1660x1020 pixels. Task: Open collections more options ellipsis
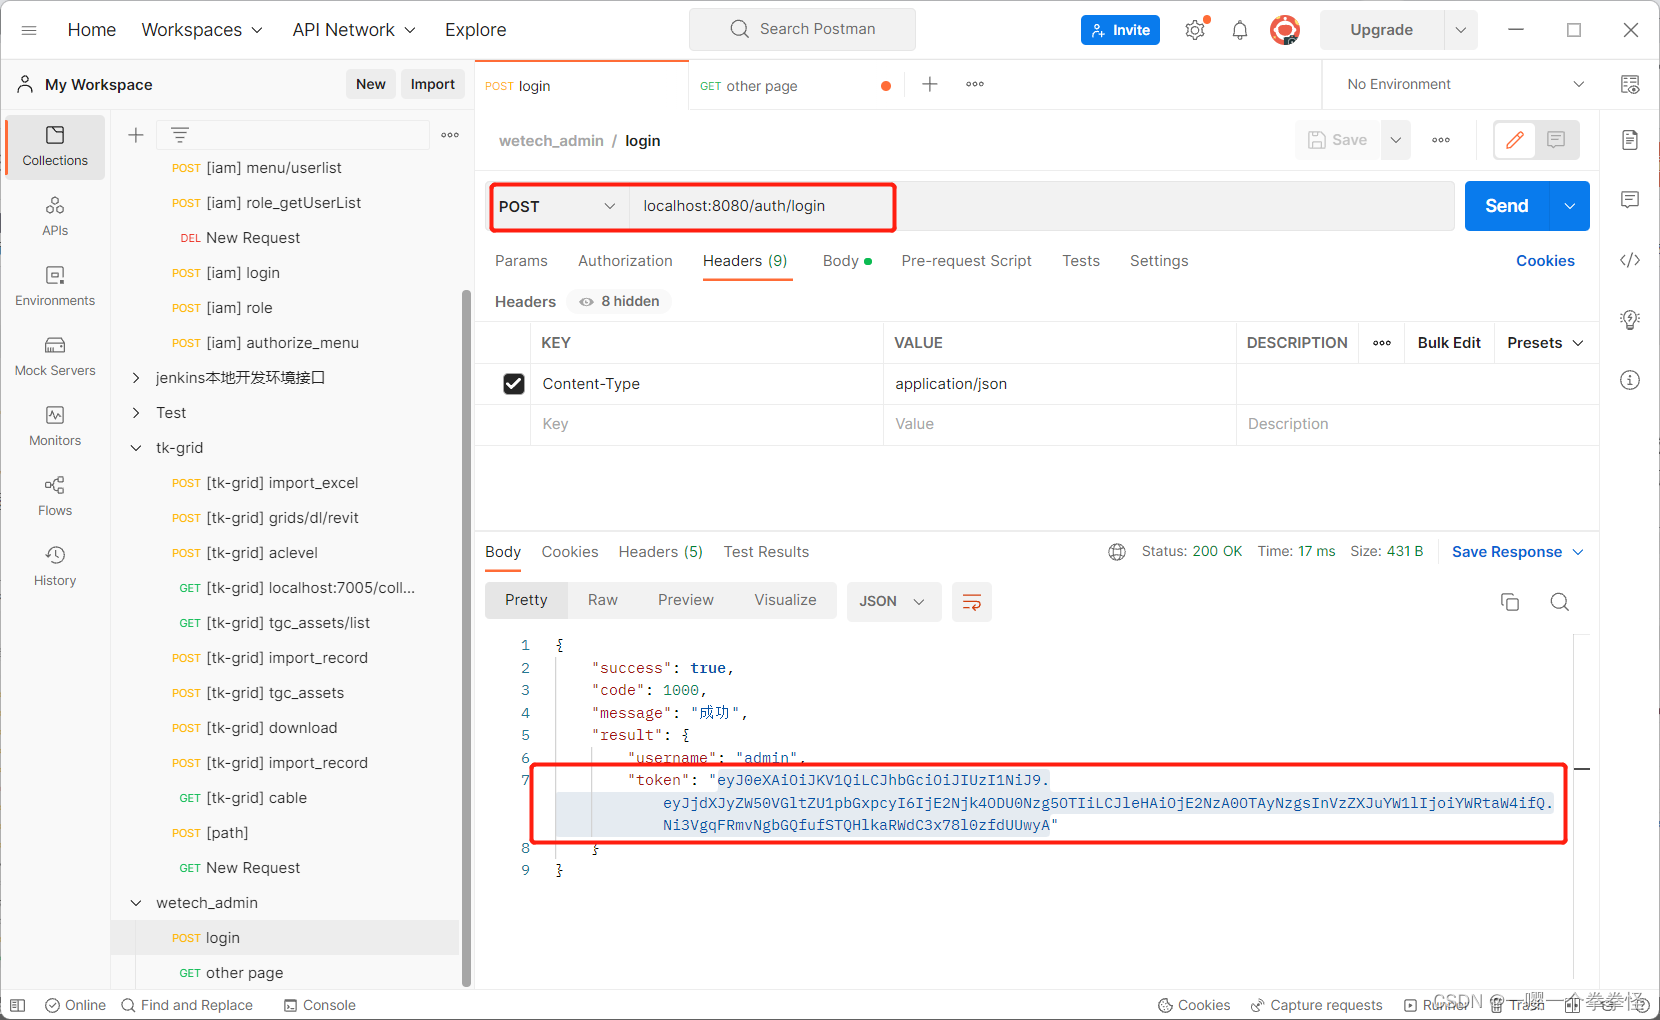pyautogui.click(x=450, y=135)
